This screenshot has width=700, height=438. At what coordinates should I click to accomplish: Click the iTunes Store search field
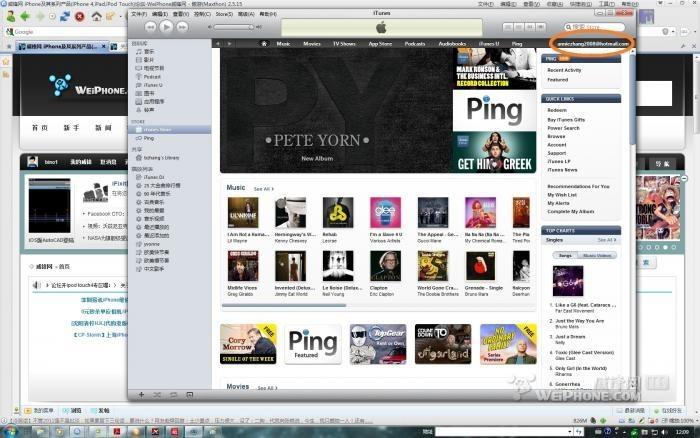pyautogui.click(x=595, y=27)
